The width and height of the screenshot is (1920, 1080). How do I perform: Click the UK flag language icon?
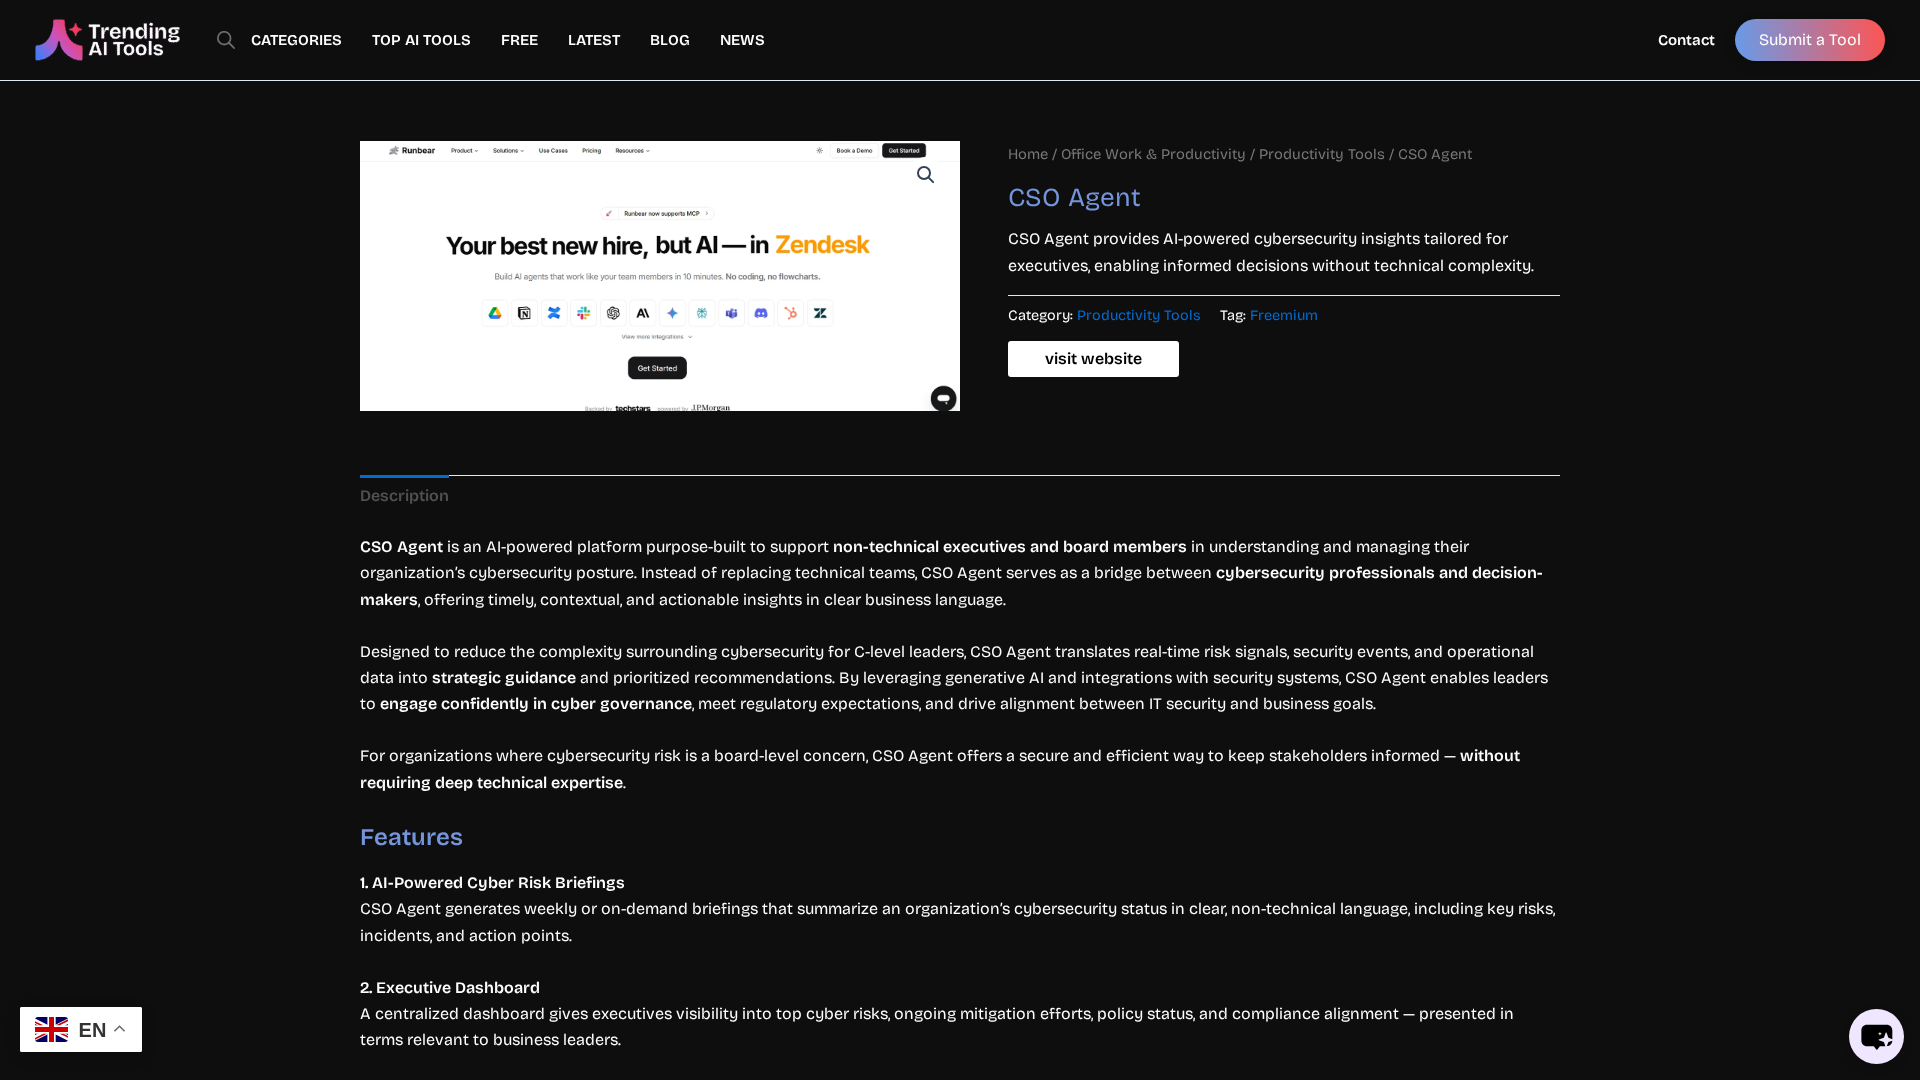52,1029
